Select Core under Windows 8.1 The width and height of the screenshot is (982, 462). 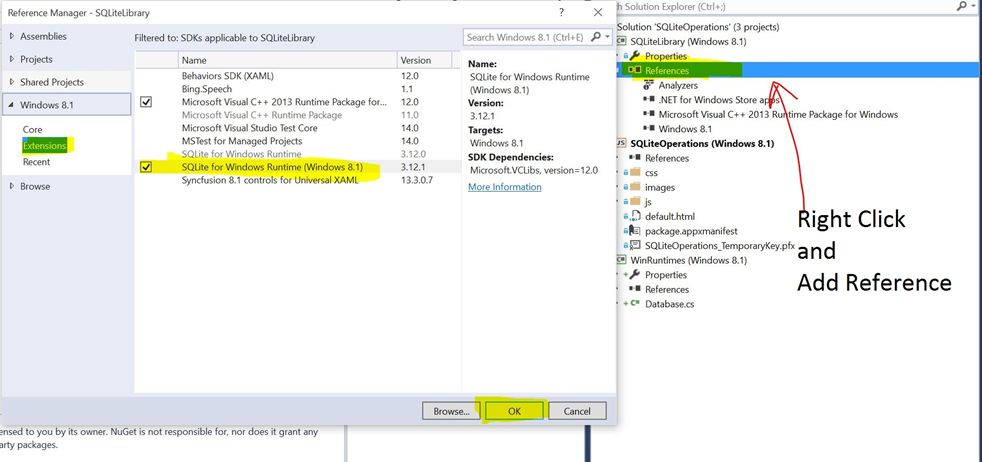[33, 130]
